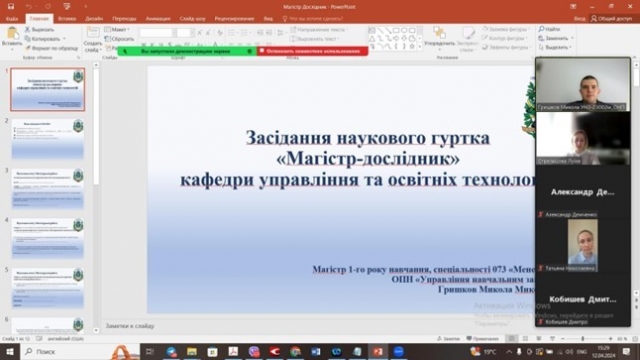
Task: Switch to Вставка (Insert) tab
Action: pos(67,19)
